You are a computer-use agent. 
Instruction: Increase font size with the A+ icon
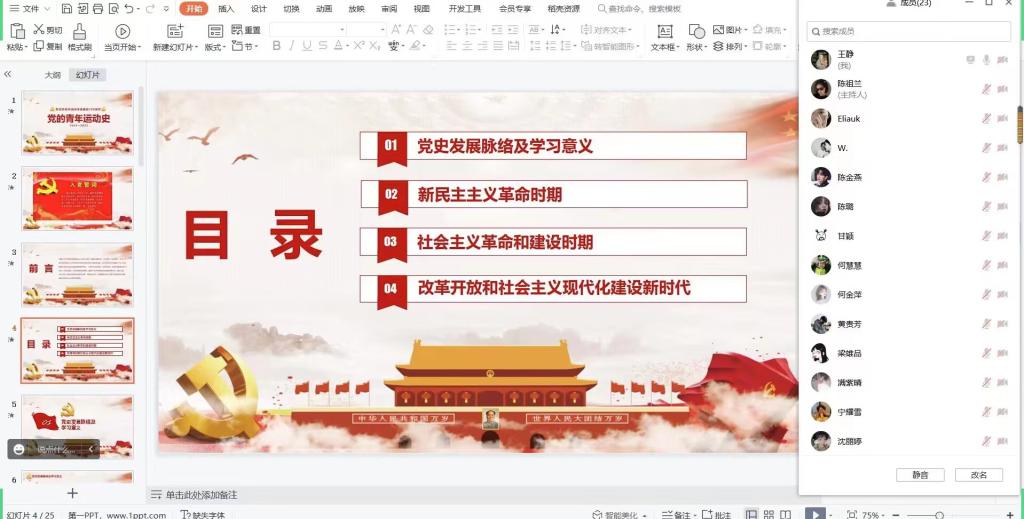396,29
